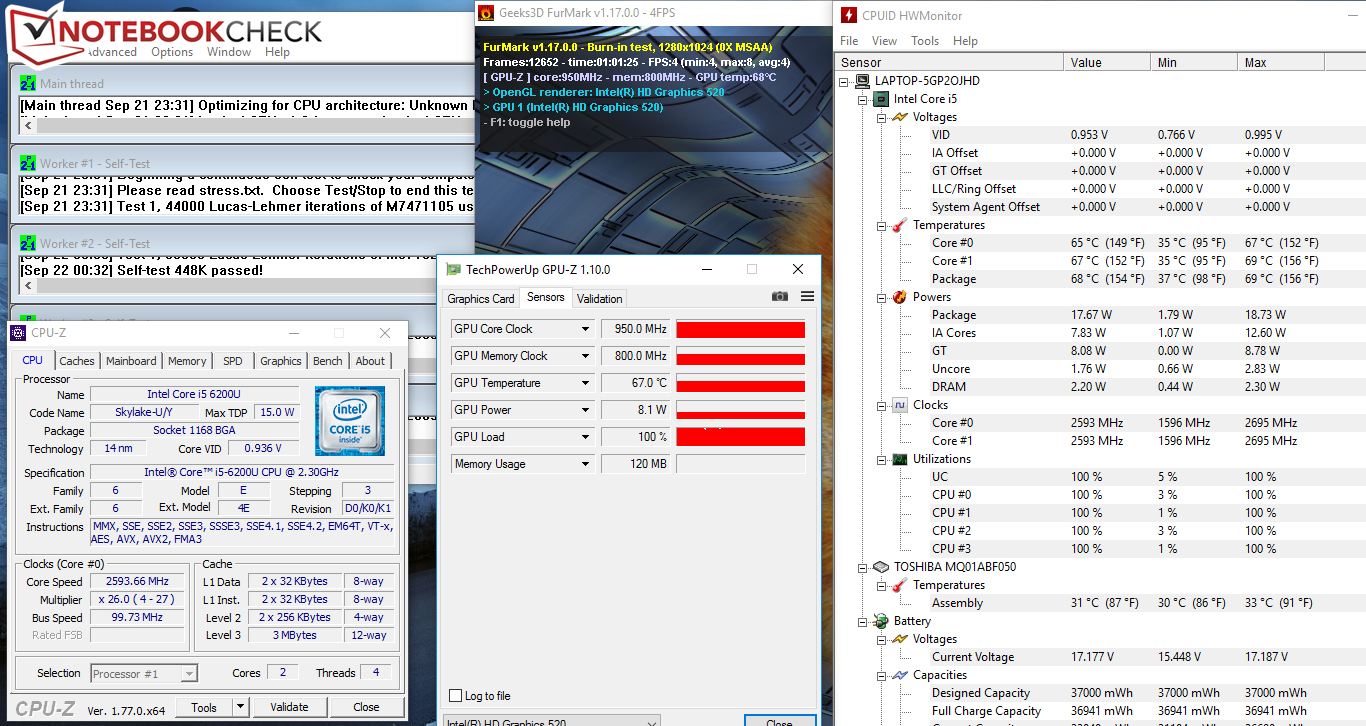Viewport: 1366px width, 726px height.
Task: Click the Voltages icon under Battery
Action: [899, 639]
